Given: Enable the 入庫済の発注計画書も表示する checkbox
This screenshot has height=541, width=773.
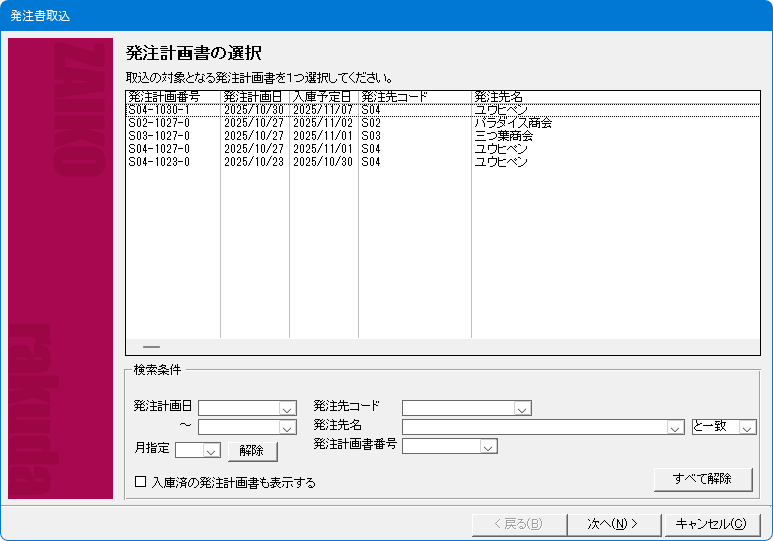Looking at the screenshot, I should tap(141, 482).
